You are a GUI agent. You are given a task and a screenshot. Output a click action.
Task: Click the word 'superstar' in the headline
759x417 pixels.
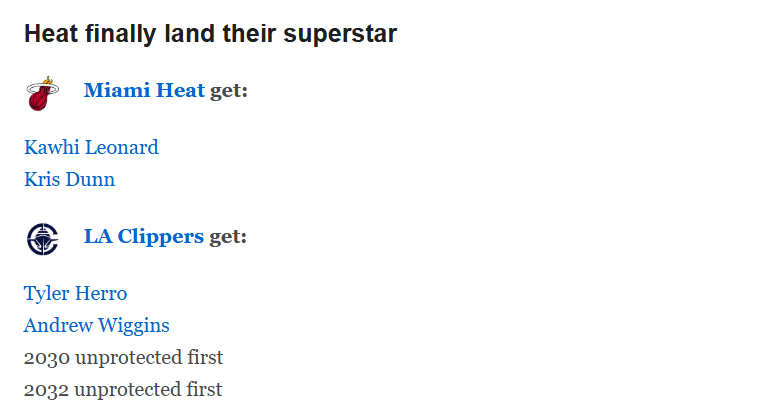(x=340, y=34)
